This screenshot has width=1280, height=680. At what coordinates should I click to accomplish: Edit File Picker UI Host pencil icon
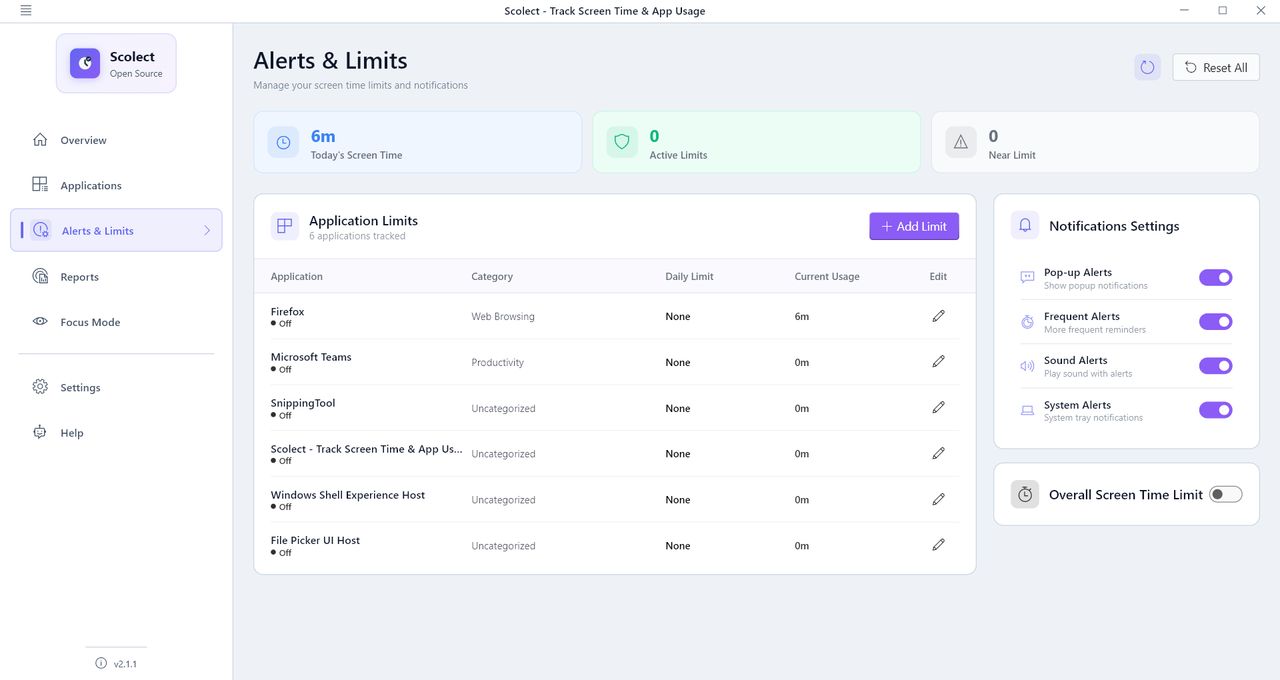click(x=938, y=545)
